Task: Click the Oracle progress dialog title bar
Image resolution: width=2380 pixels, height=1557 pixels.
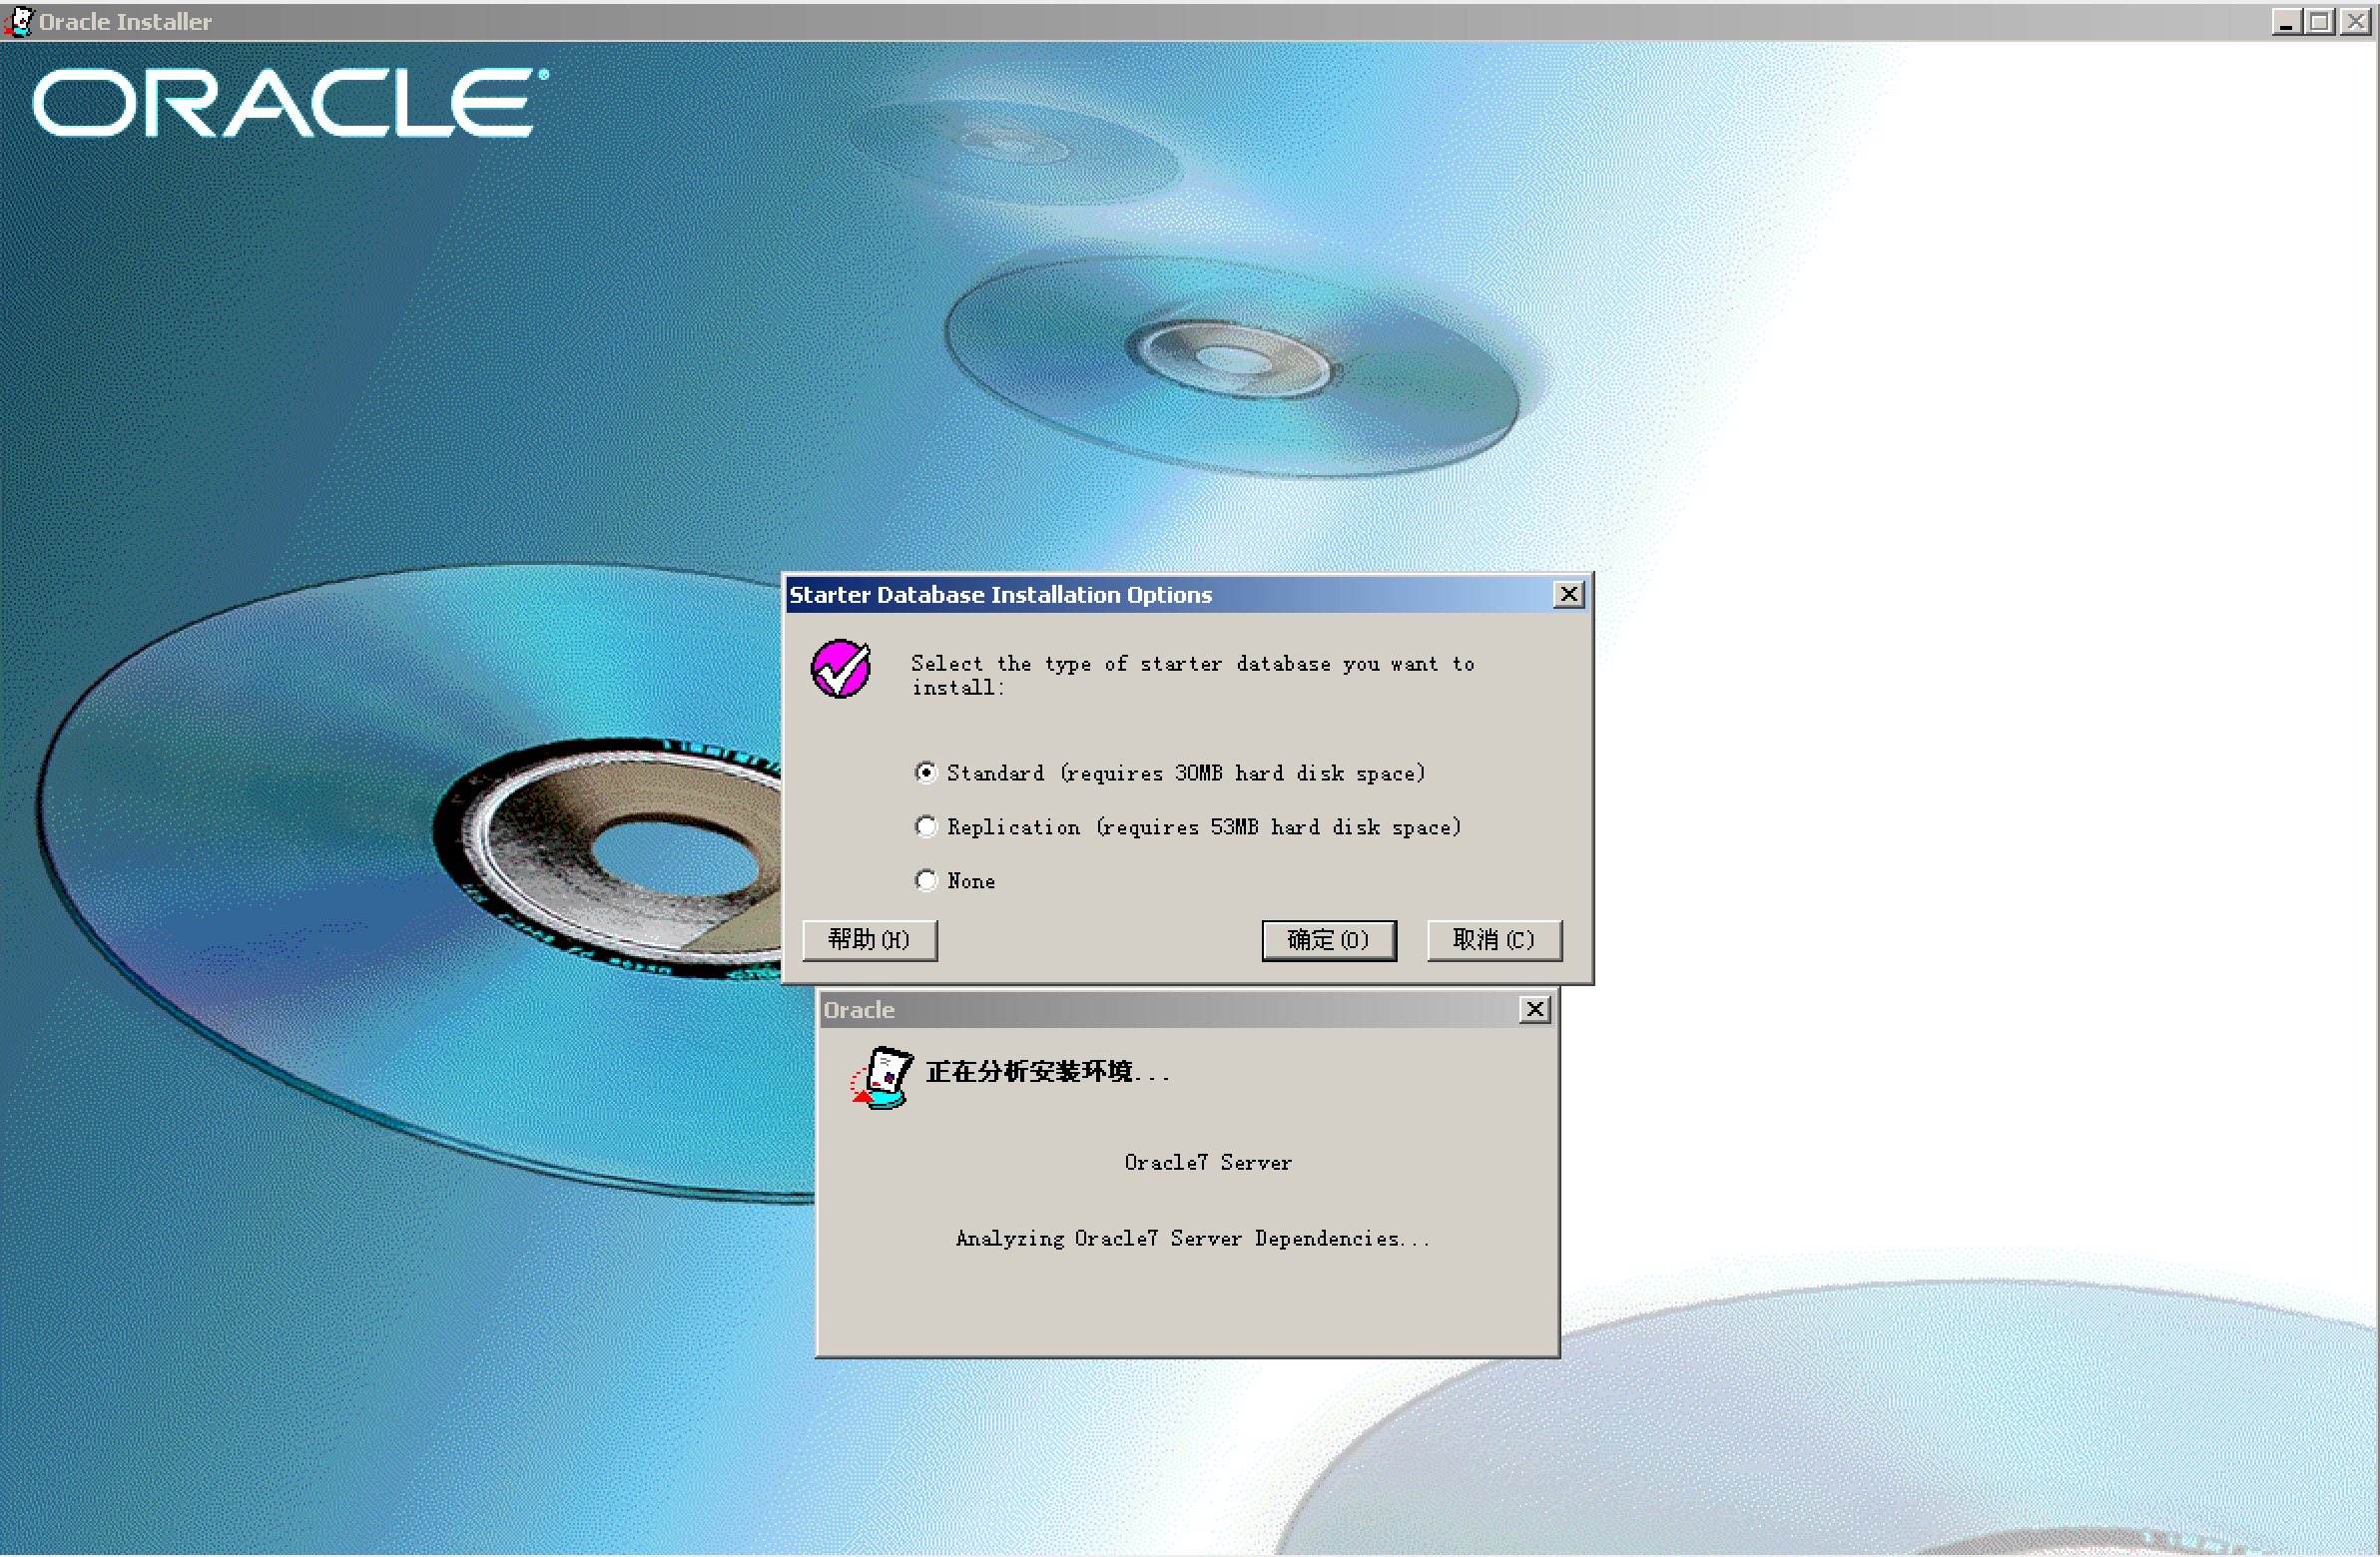Action: [1150, 1010]
